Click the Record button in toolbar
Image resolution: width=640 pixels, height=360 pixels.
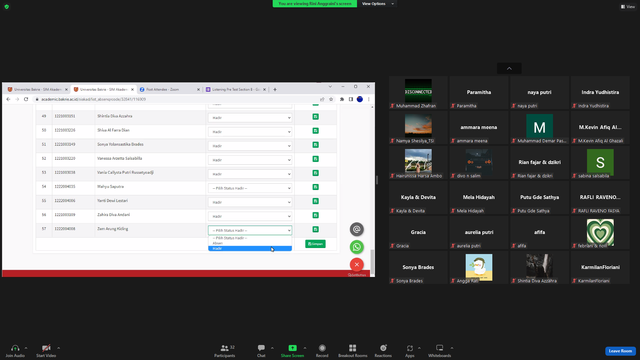pos(322,350)
